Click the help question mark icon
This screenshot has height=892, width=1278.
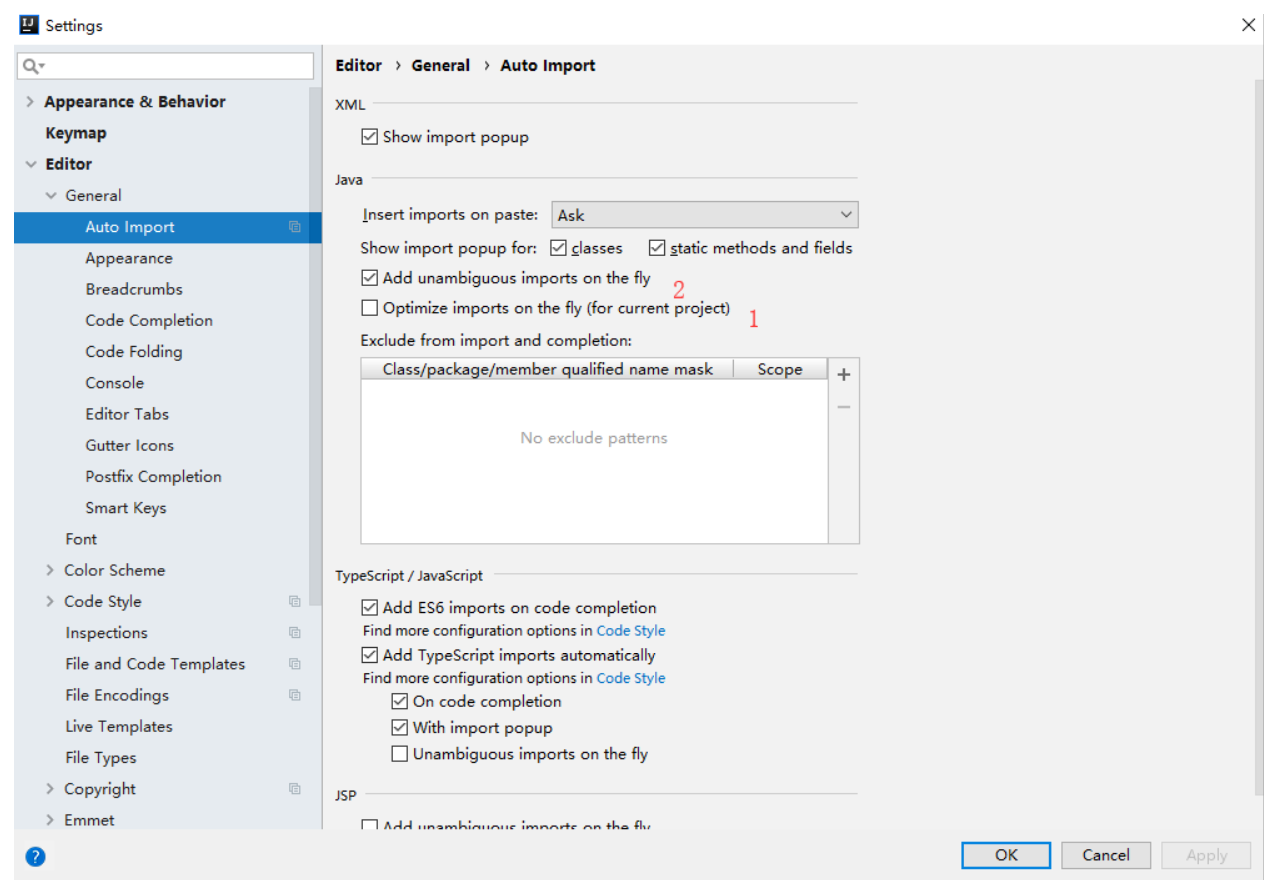click(34, 857)
